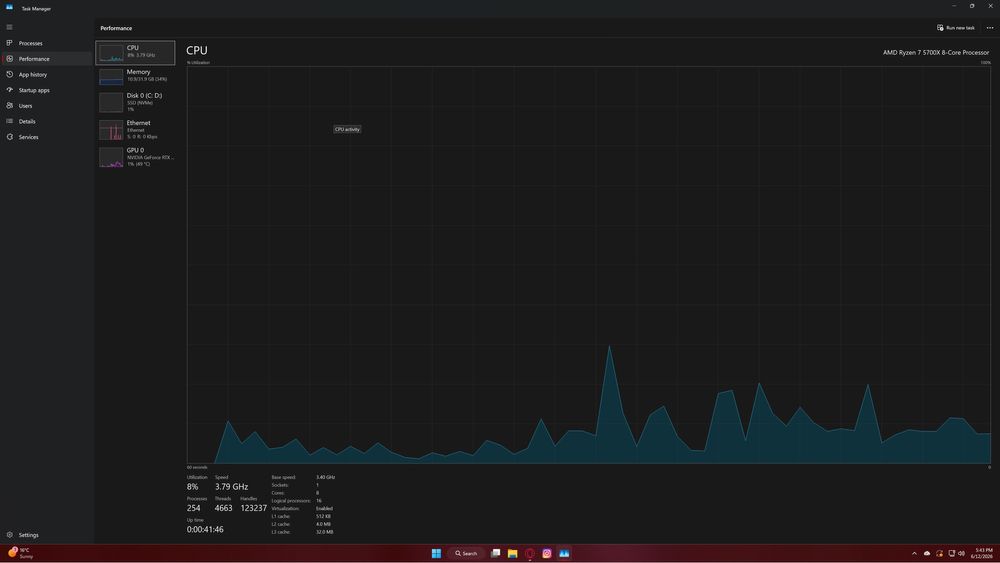Click the taskbar Search box
This screenshot has height=563, width=1000.
pyautogui.click(x=466, y=553)
